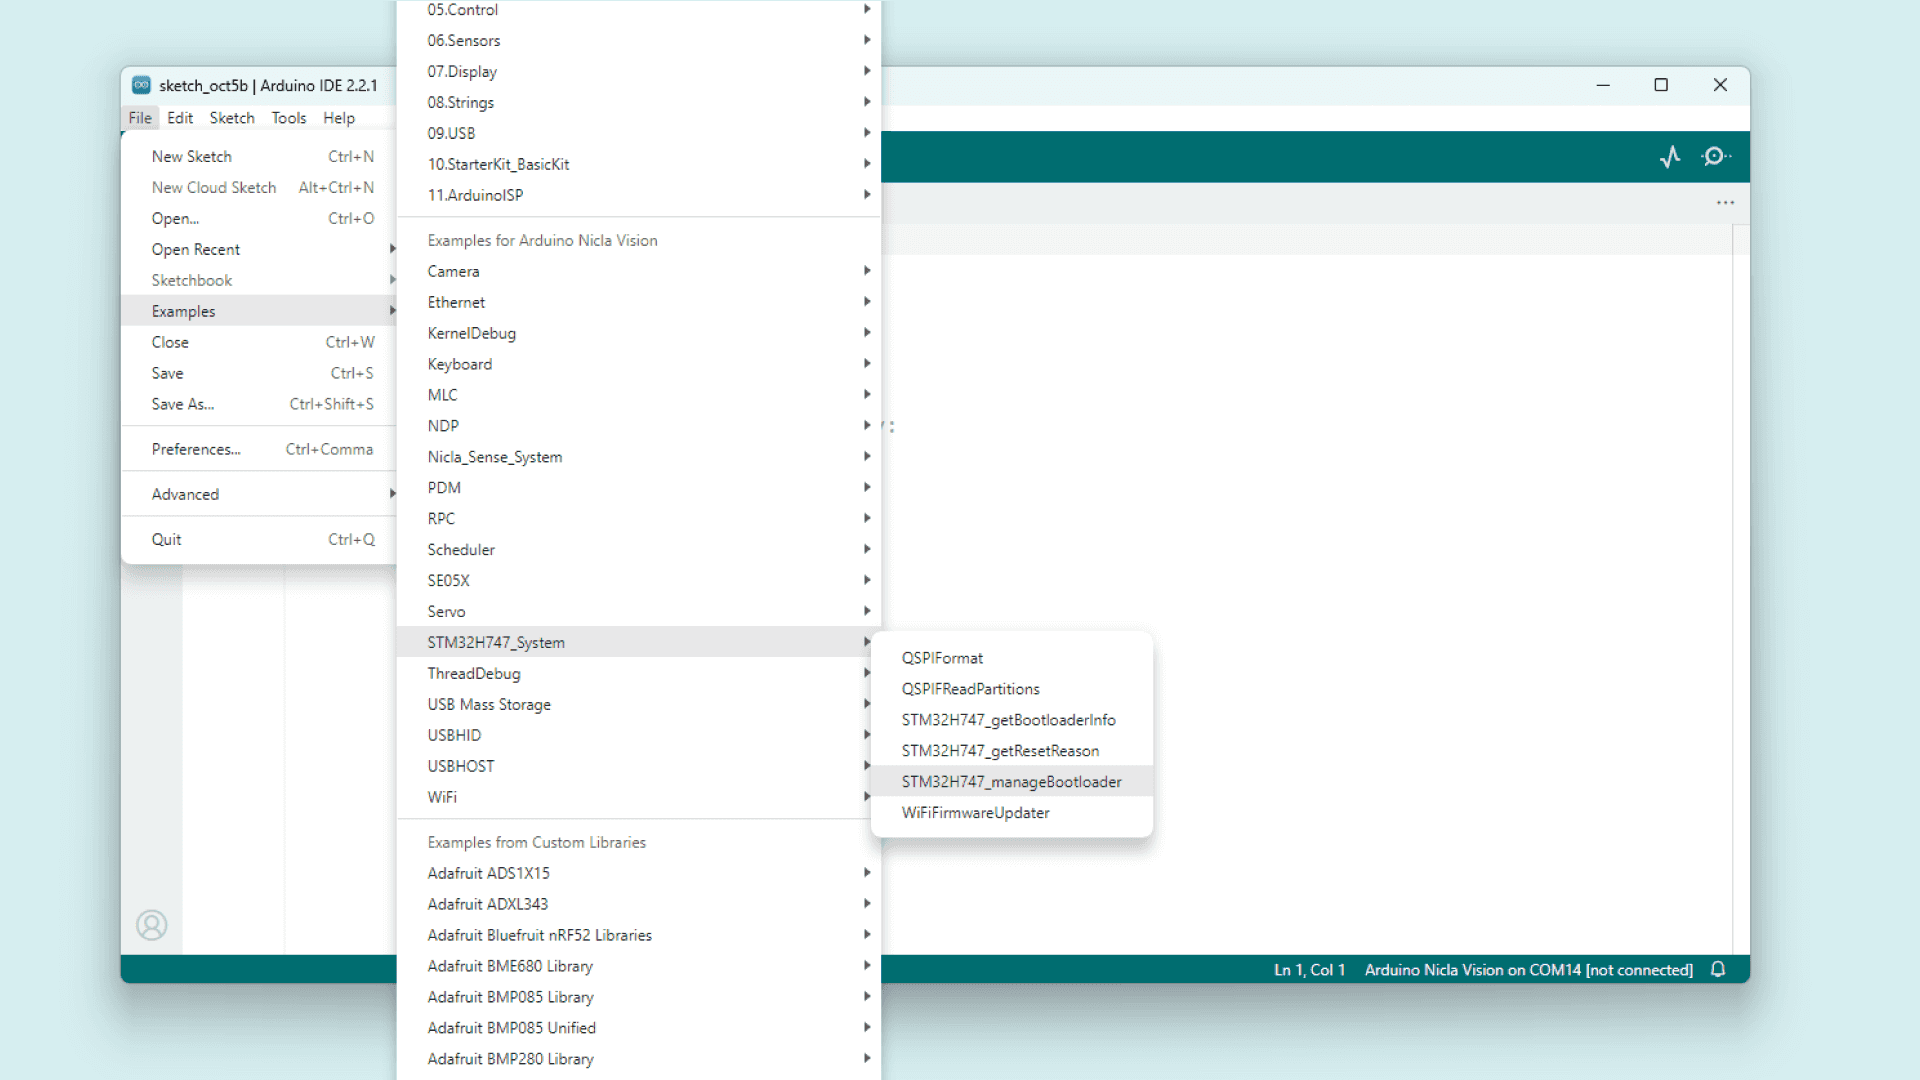Click the three-dots editor options icon
Screen dimensions: 1920x1080
click(x=1725, y=203)
